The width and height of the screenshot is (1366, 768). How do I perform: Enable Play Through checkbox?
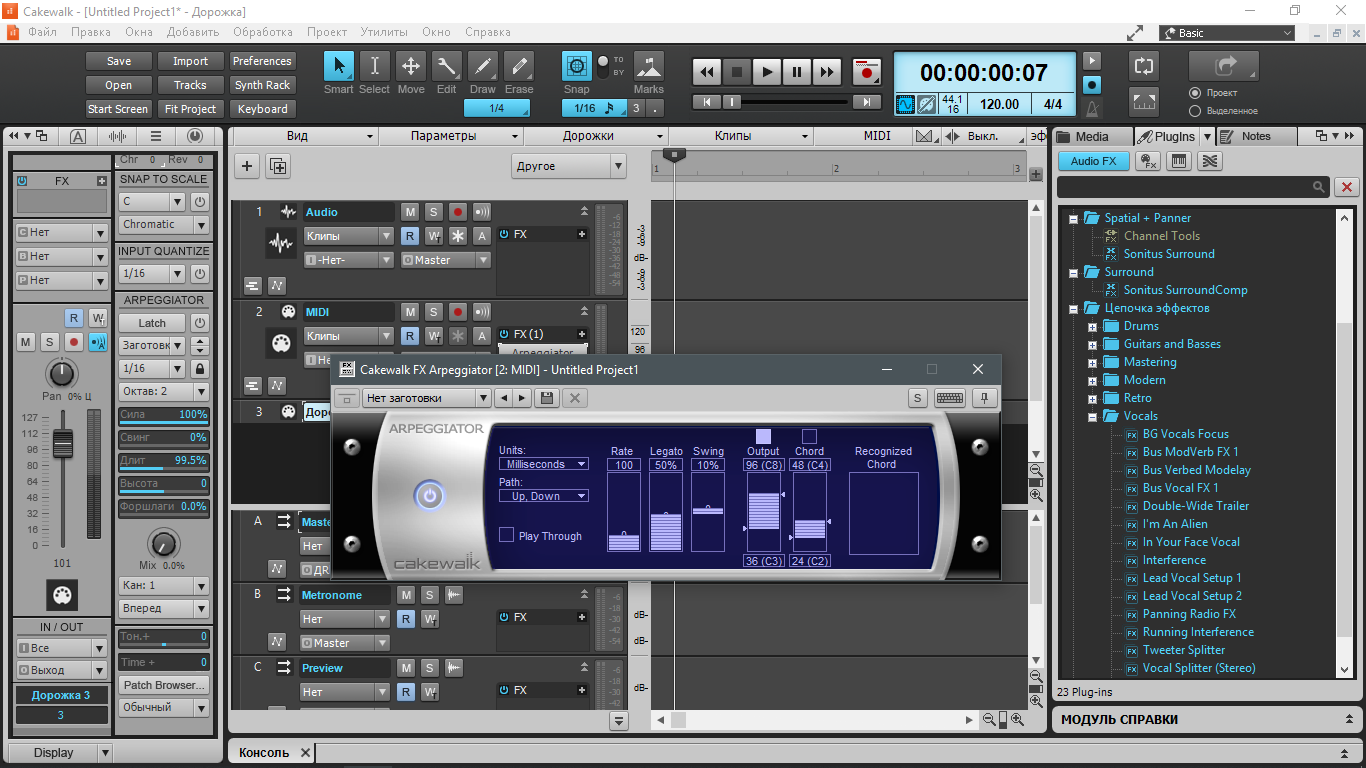[x=506, y=535]
